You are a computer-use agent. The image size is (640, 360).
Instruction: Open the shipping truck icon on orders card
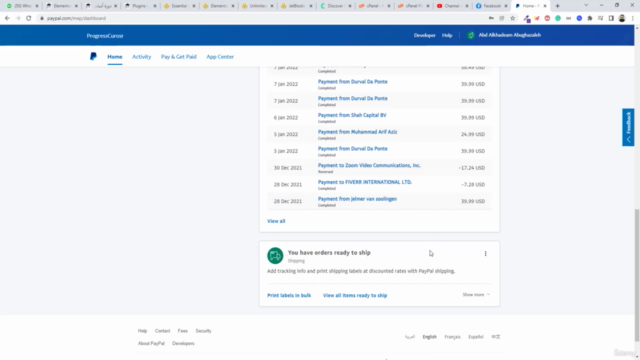point(275,256)
